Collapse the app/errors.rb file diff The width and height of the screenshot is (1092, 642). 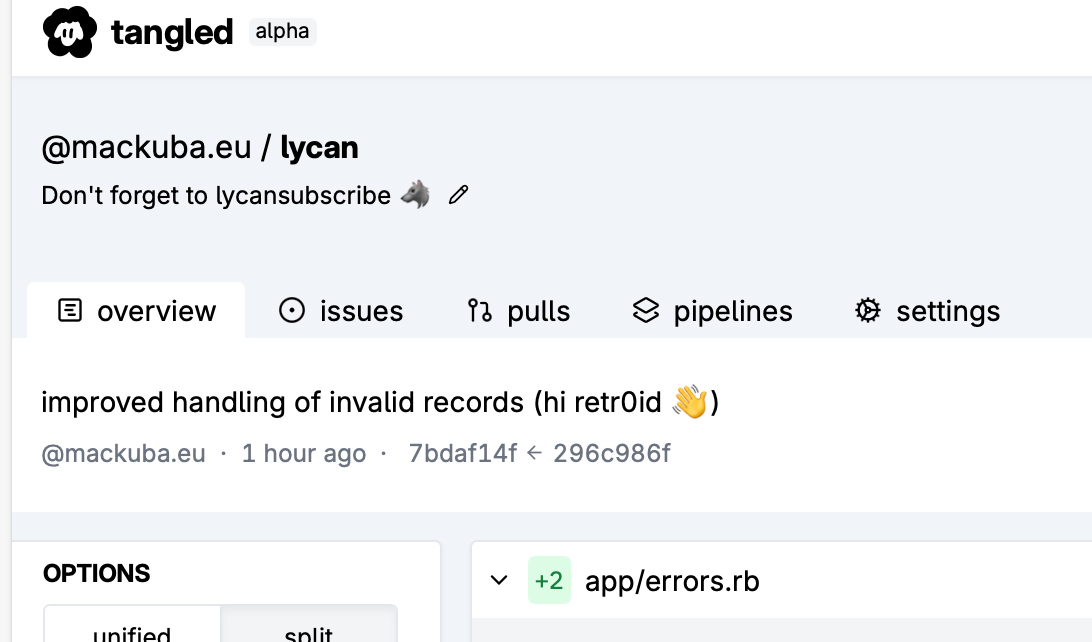[x=500, y=581]
